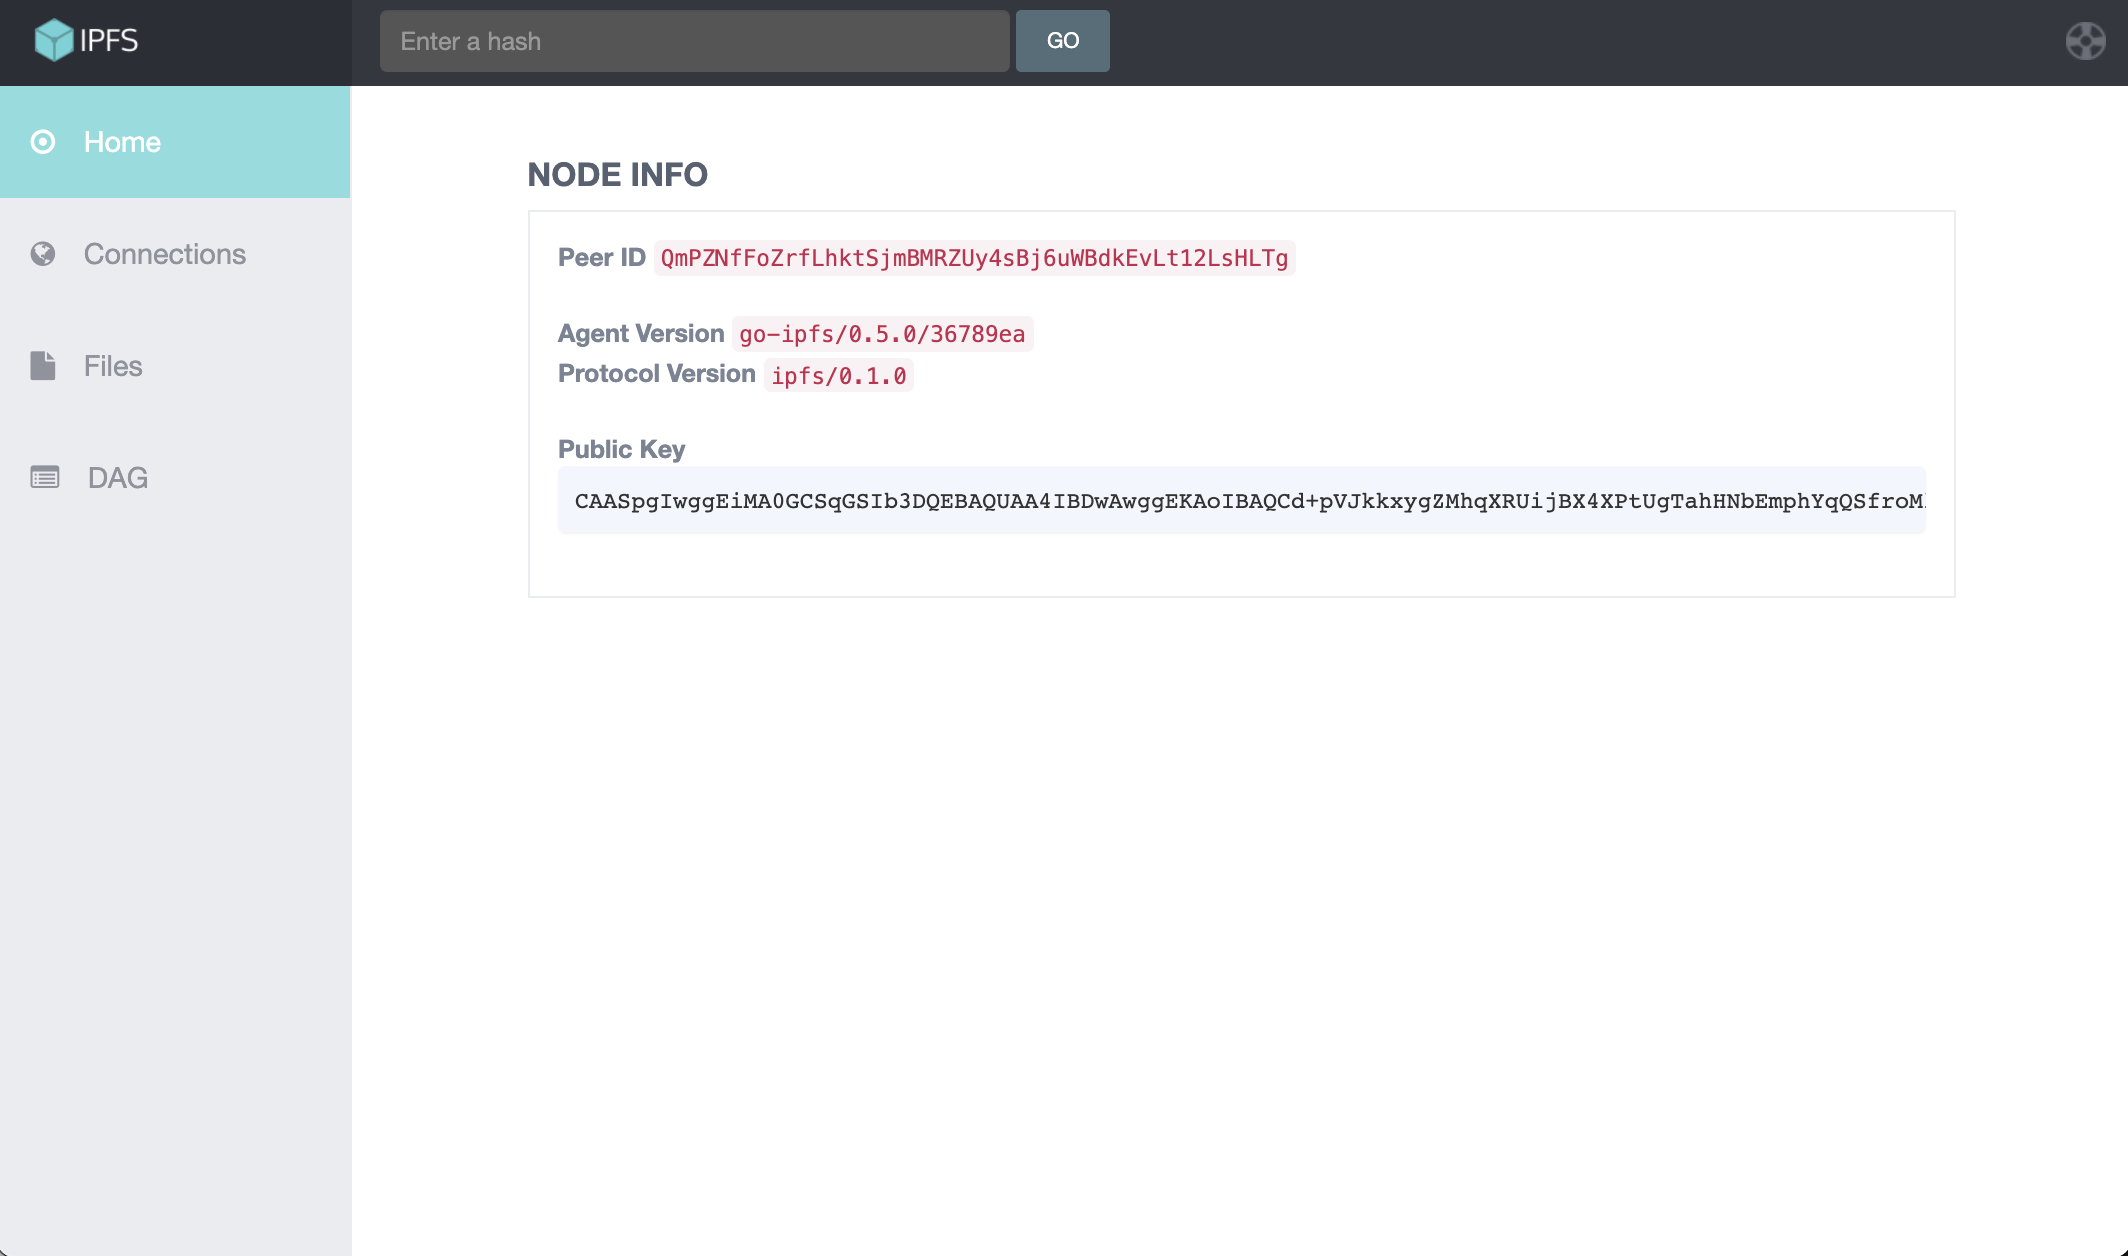Click the Connections globe icon
Image resolution: width=2128 pixels, height=1256 pixels.
click(x=43, y=254)
